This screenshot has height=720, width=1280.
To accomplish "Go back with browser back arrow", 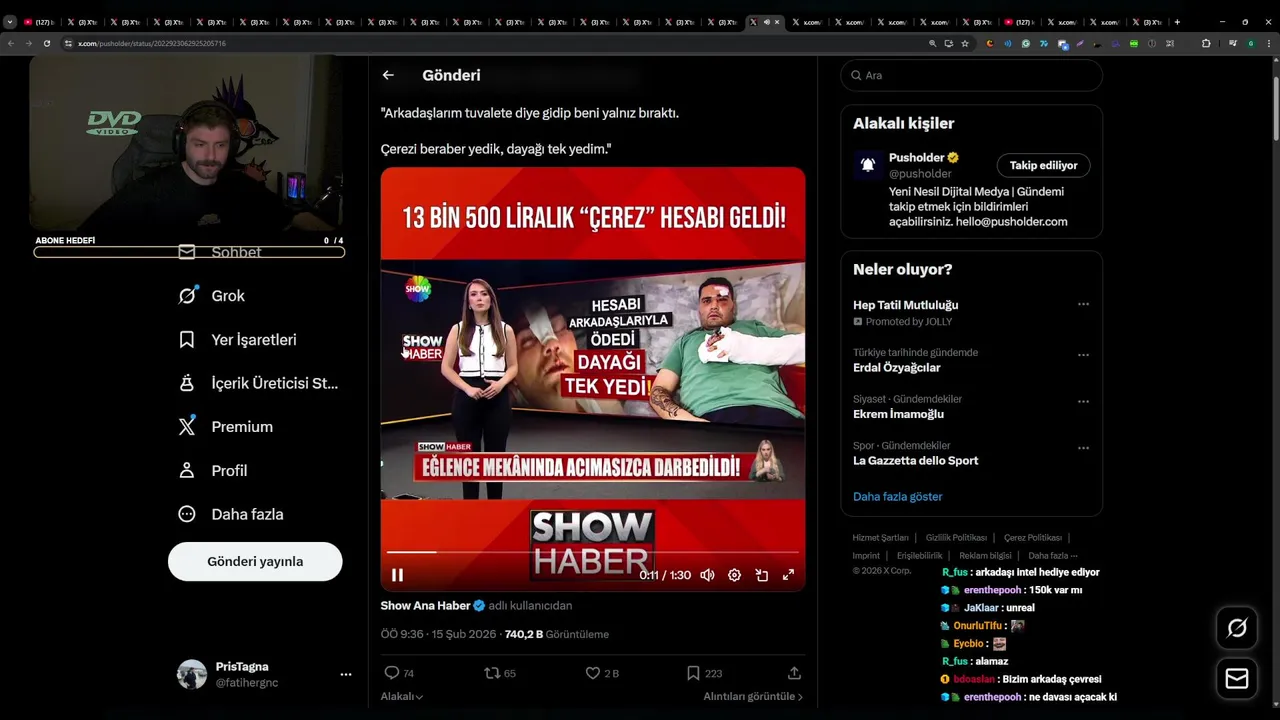I will 11,43.
